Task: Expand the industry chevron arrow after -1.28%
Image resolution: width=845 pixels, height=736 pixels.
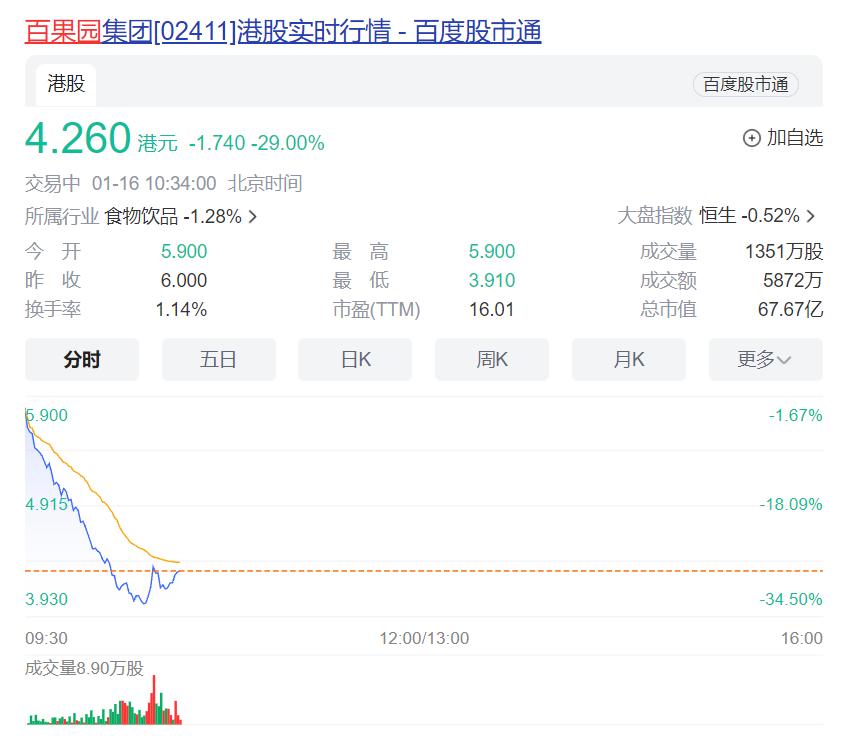Action: (252, 217)
